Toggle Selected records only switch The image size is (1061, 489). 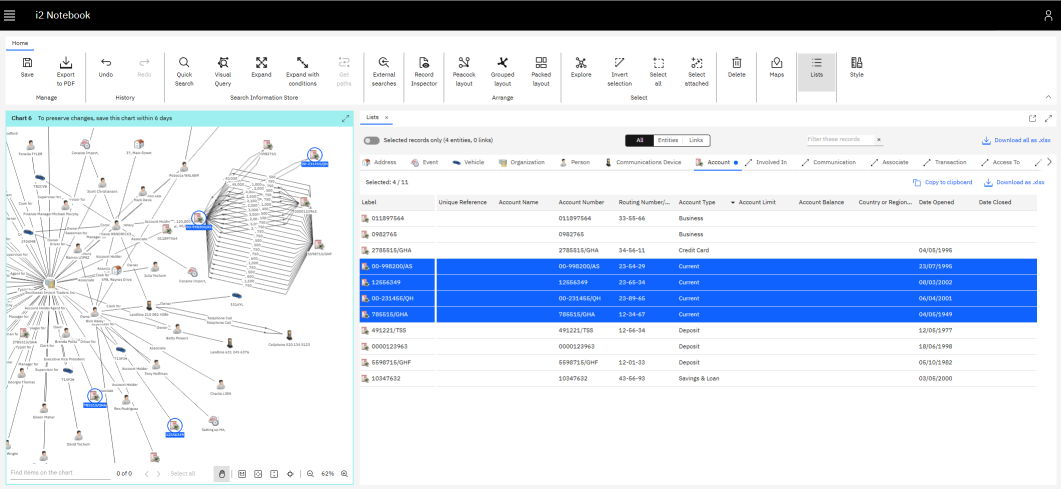point(372,141)
